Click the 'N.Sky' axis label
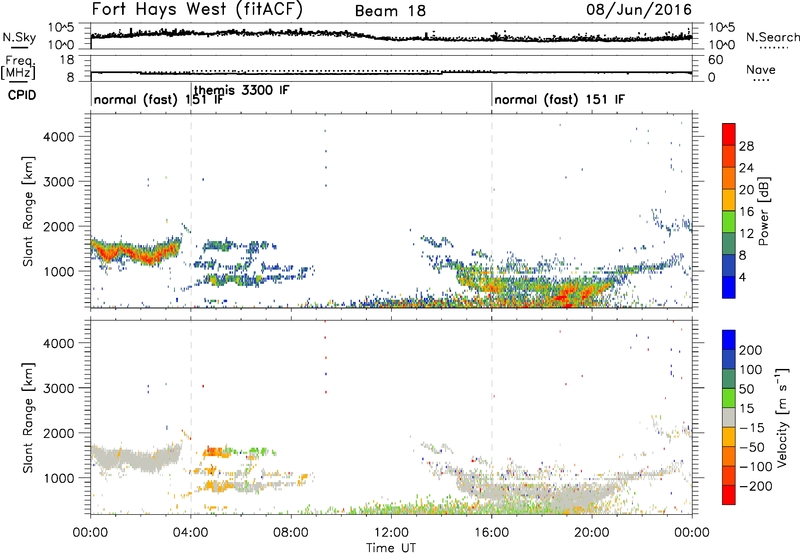The width and height of the screenshot is (800, 554). click(19, 37)
